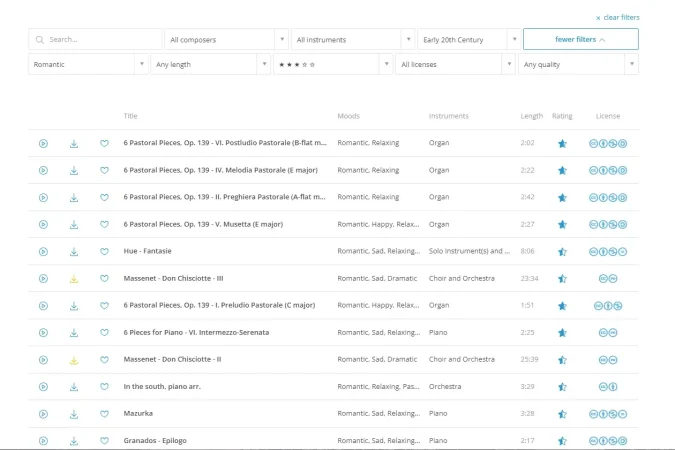Favorite the IV. Melodia Pastorale track
675x450 pixels.
104,171
